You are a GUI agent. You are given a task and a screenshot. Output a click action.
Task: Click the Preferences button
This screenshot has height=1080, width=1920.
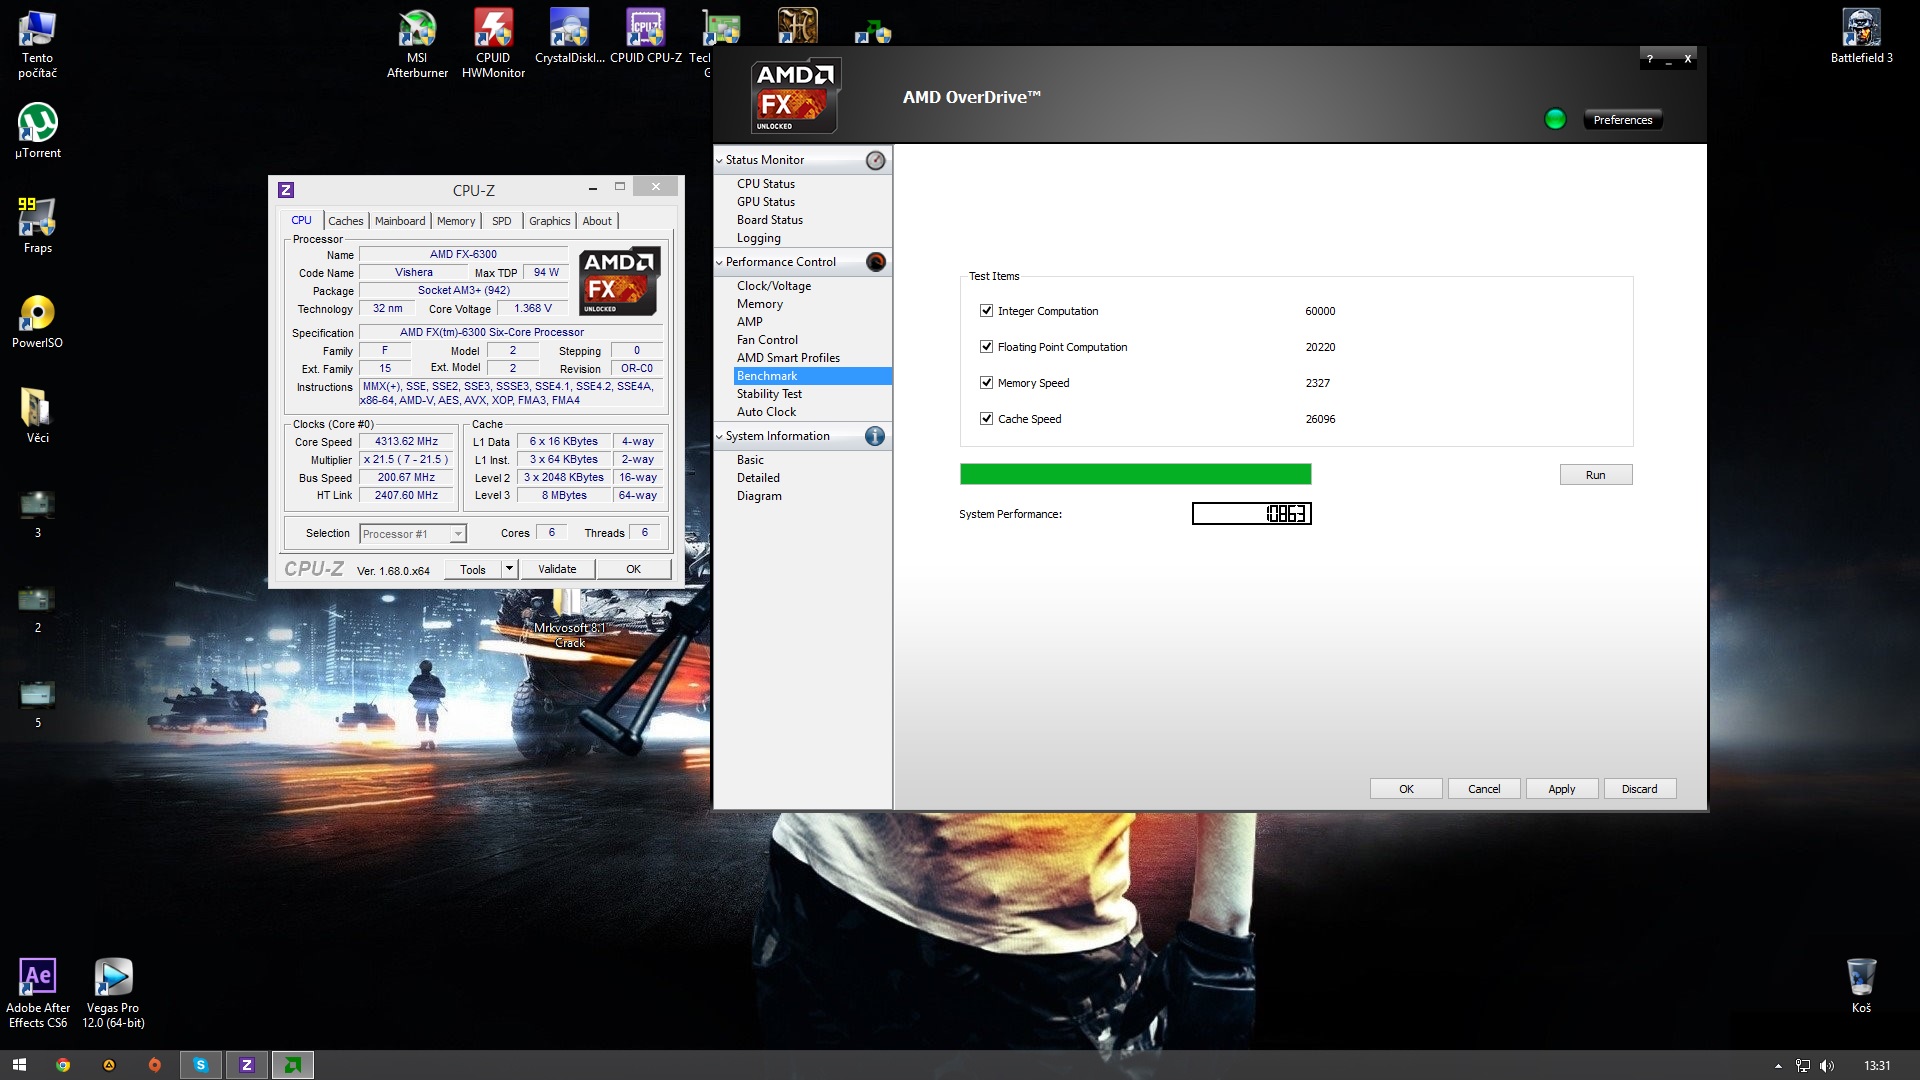[1622, 120]
